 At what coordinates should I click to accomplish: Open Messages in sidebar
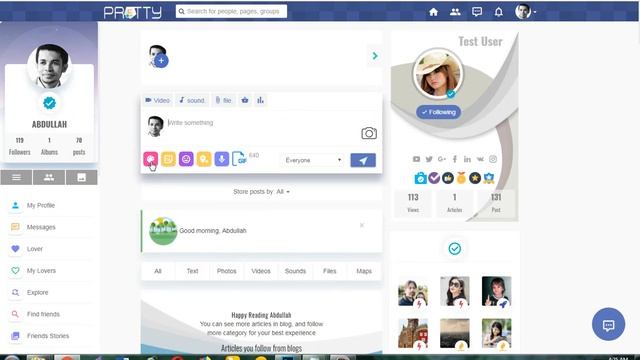click(x=49, y=227)
